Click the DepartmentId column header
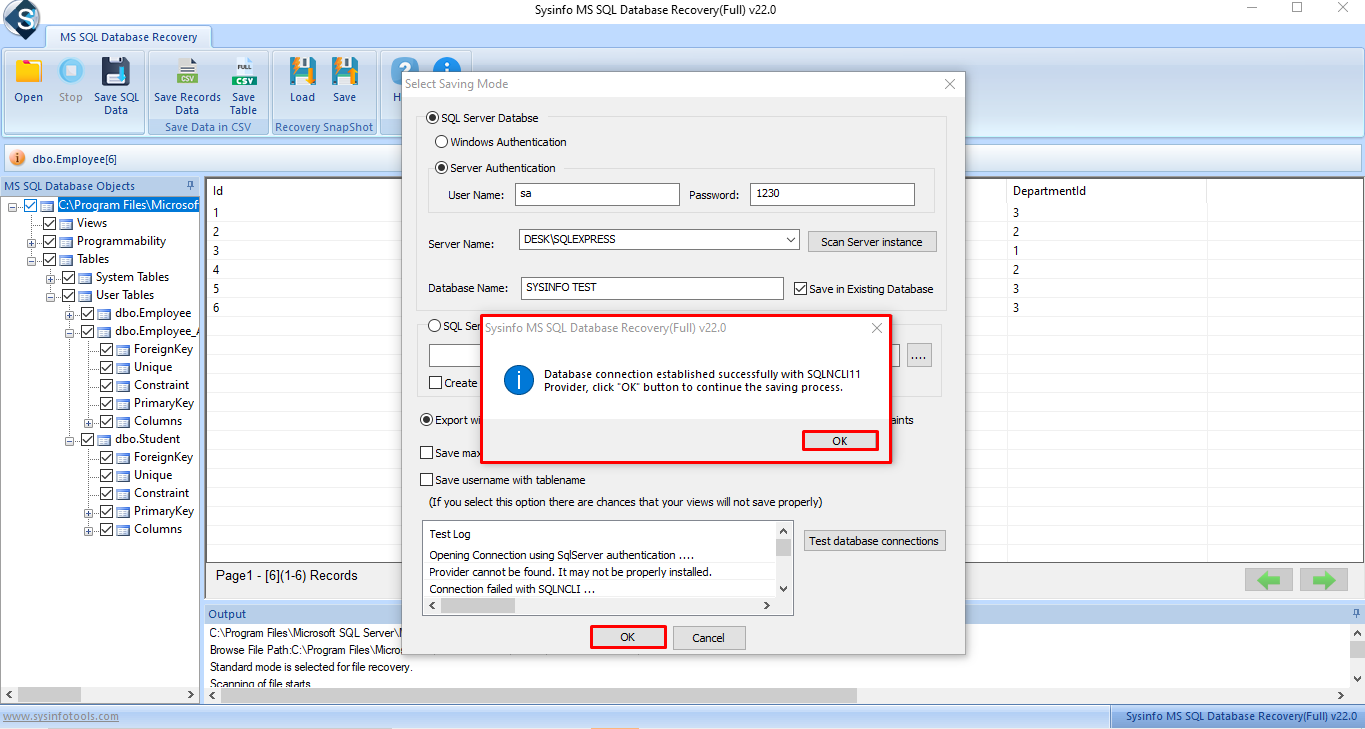Screen dimensions: 1365x729 (x=1107, y=191)
